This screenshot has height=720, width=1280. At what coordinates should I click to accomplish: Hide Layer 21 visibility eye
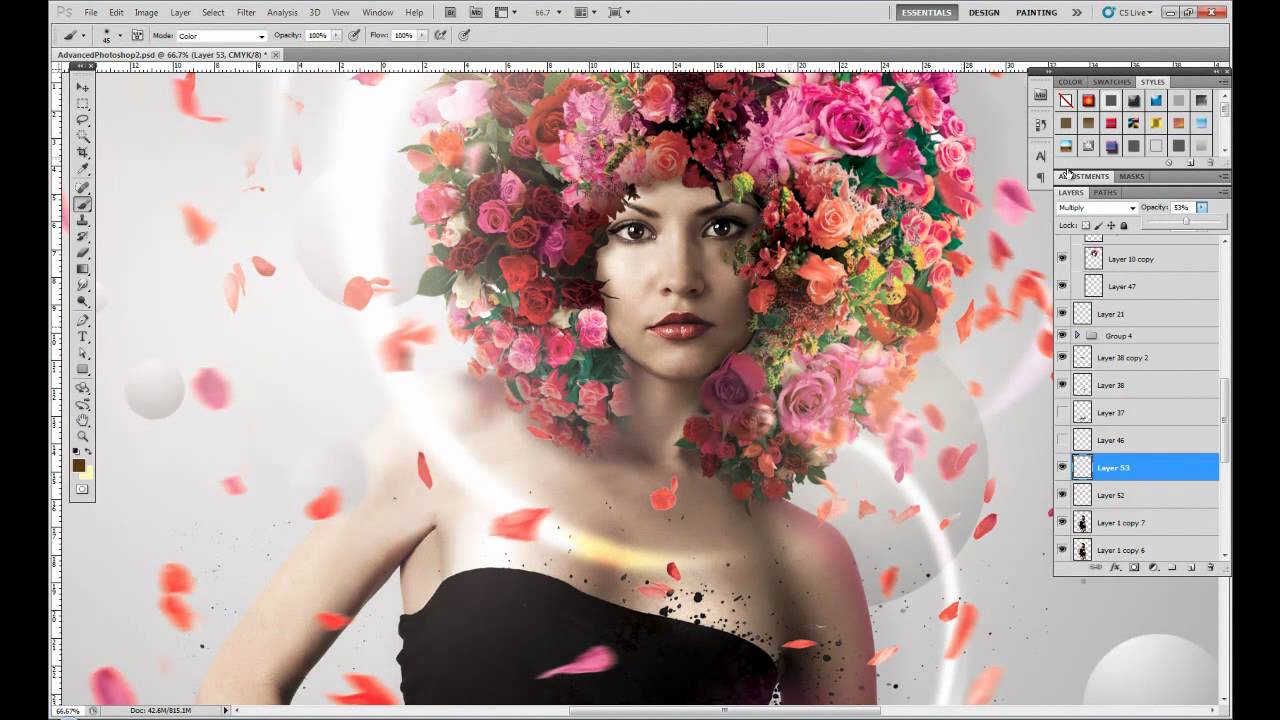click(1062, 313)
